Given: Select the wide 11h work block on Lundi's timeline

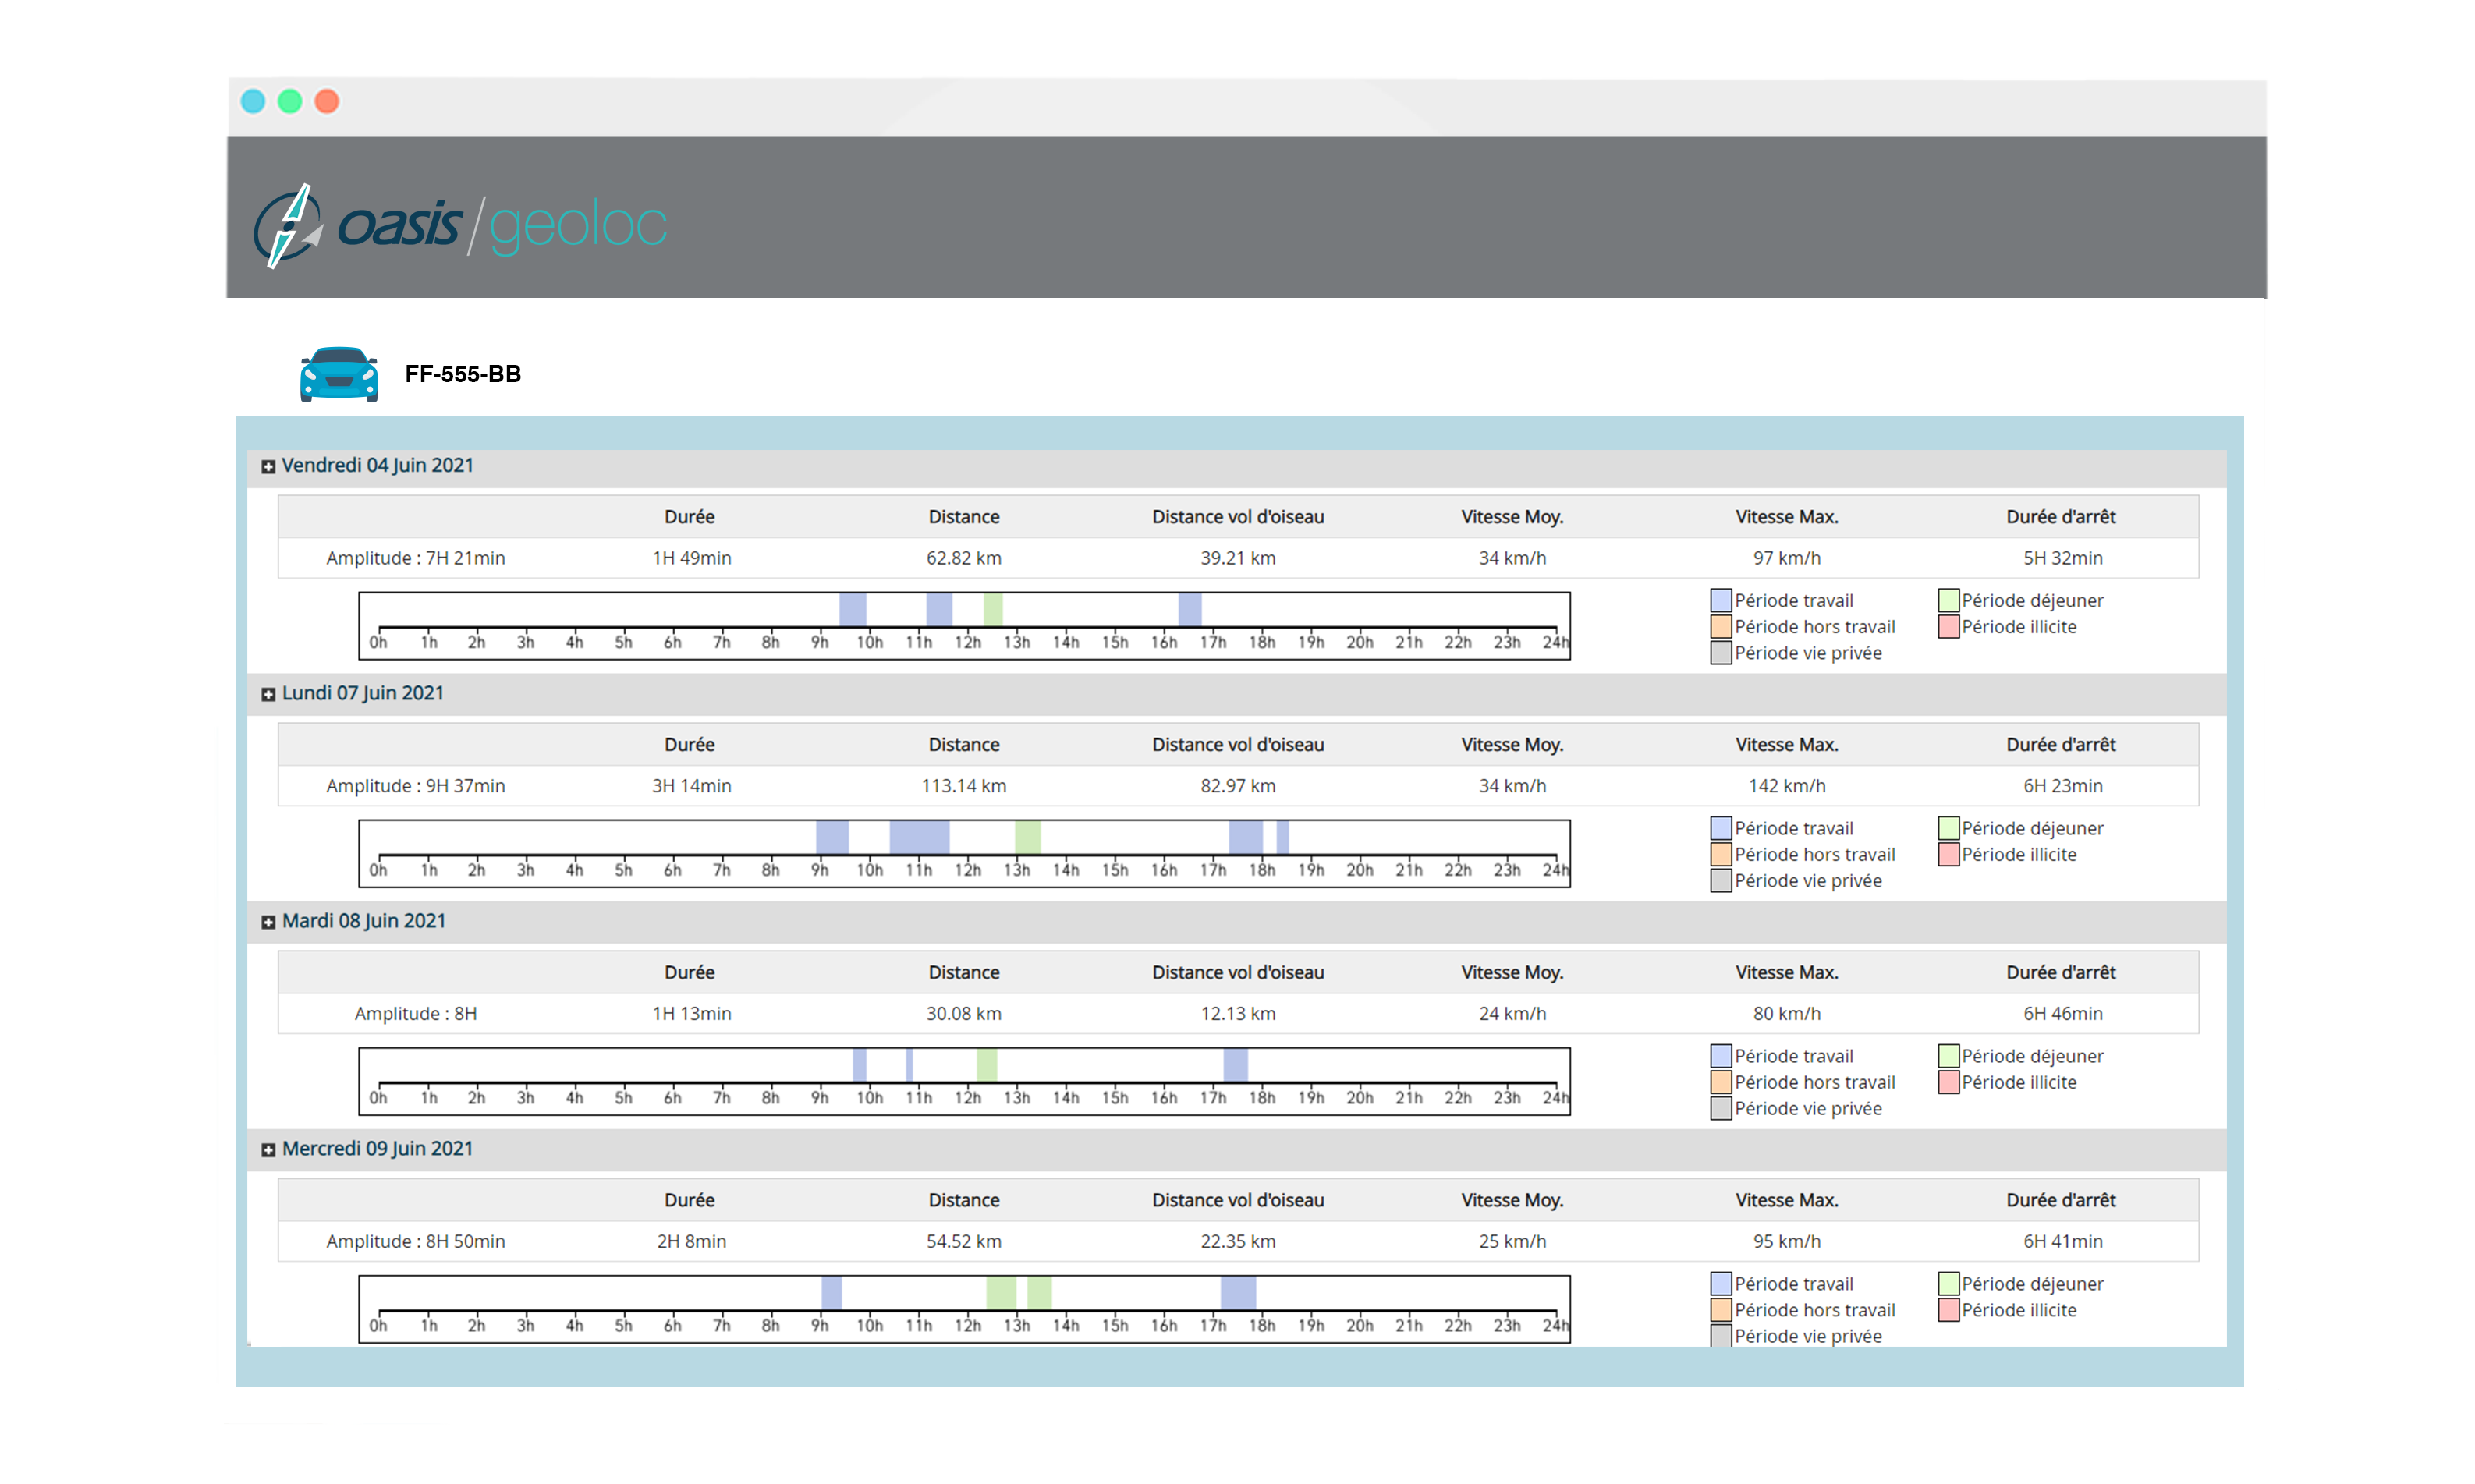Looking at the screenshot, I should (x=919, y=837).
